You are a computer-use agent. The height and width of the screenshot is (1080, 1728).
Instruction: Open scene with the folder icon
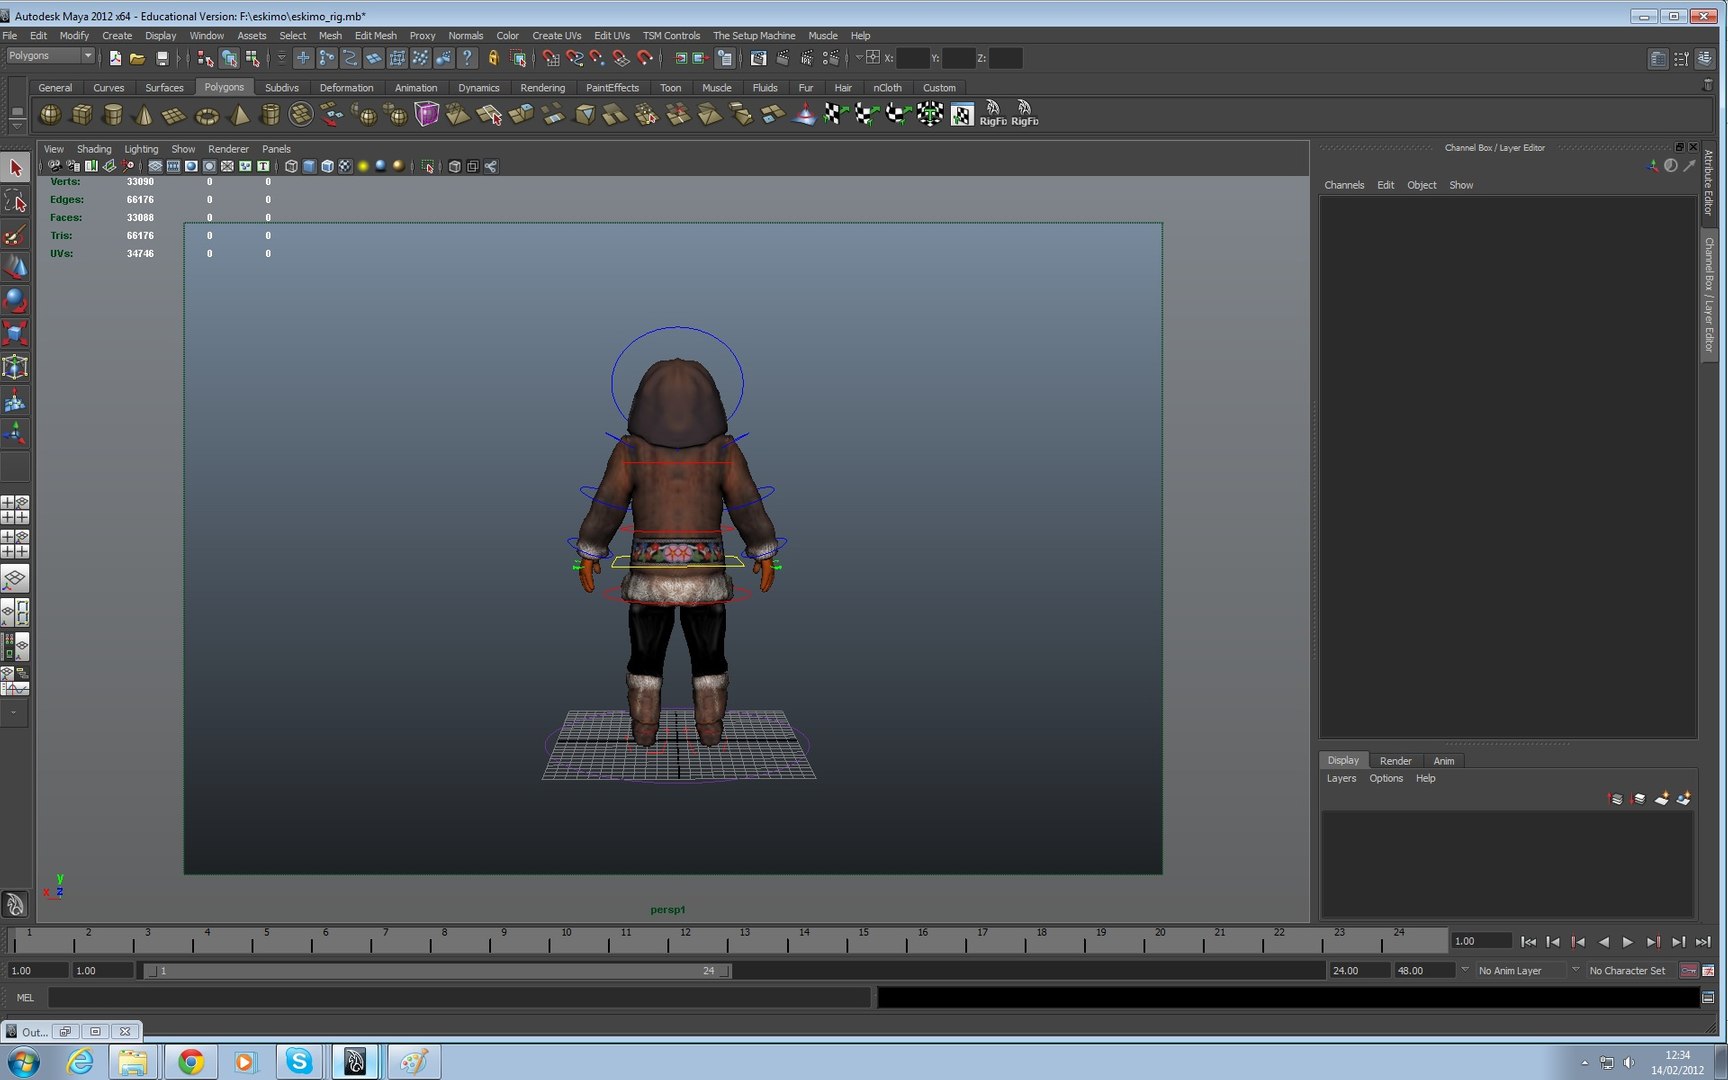coord(138,58)
